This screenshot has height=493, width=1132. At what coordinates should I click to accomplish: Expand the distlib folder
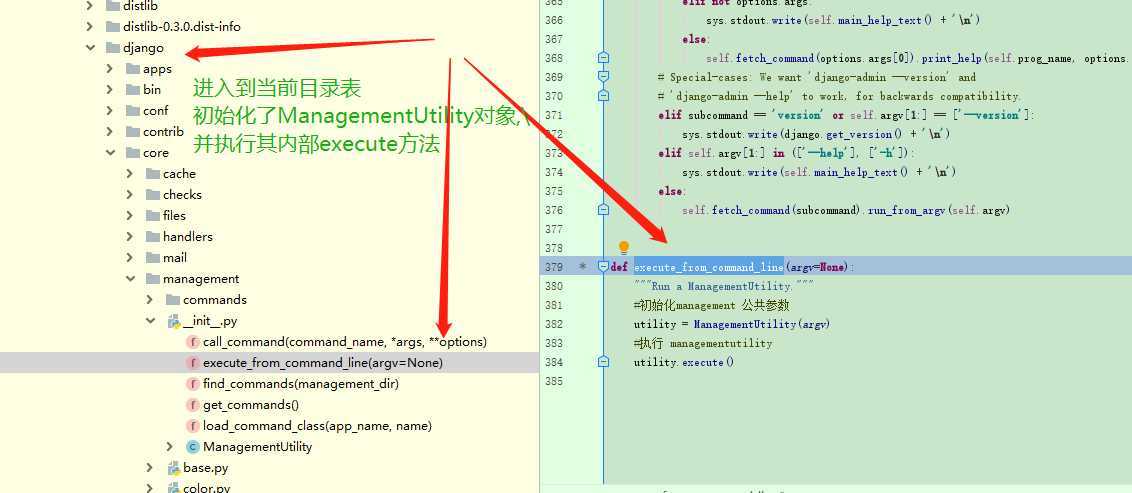coord(90,6)
